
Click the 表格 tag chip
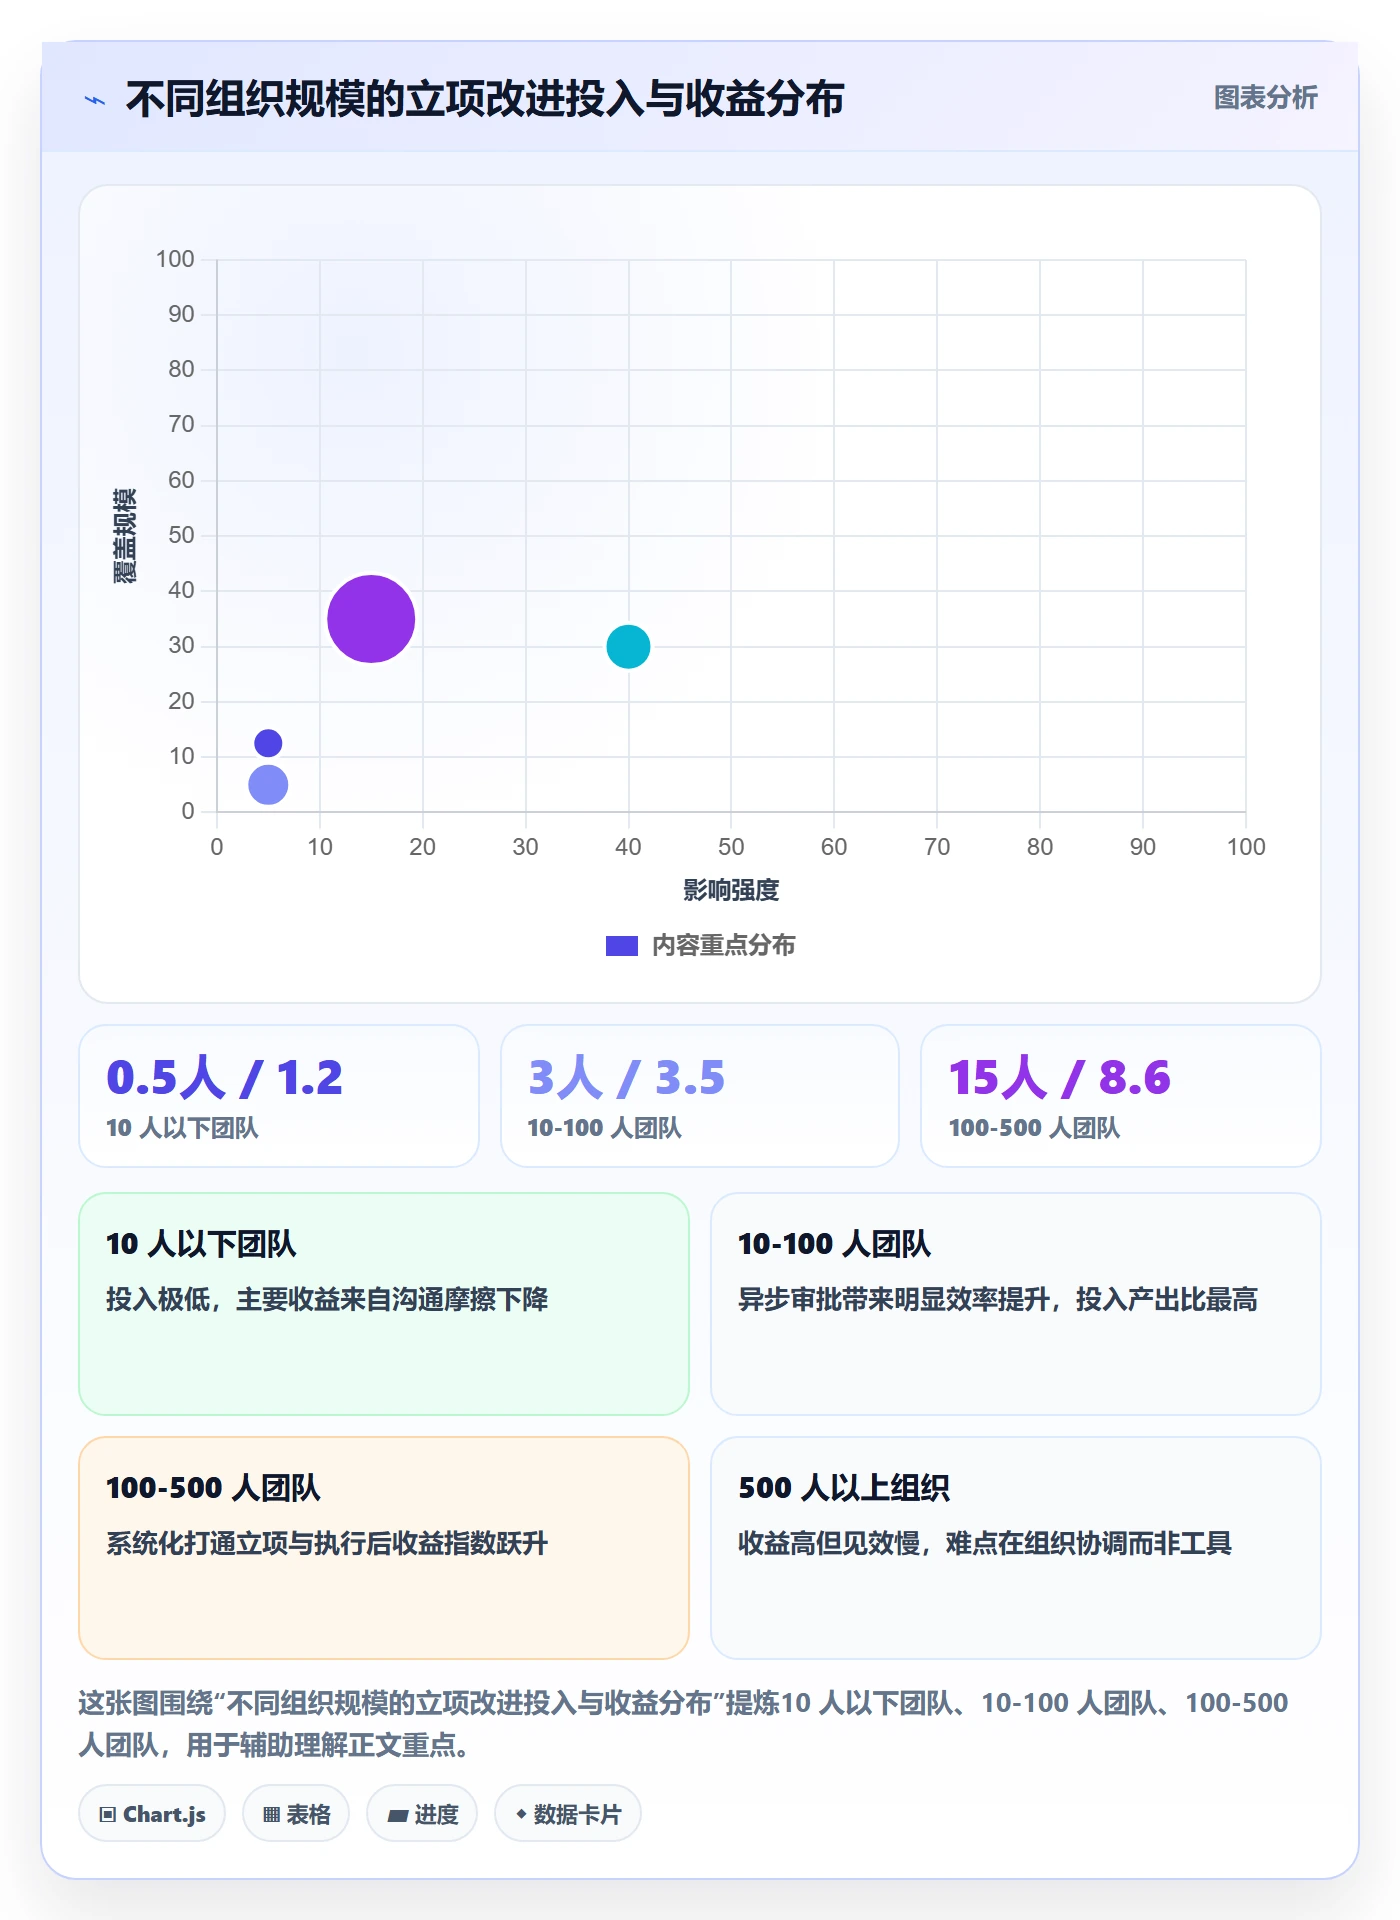click(296, 1814)
